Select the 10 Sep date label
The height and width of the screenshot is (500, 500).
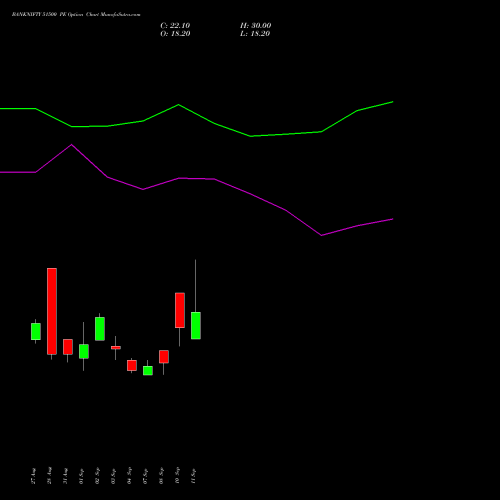click(177, 476)
